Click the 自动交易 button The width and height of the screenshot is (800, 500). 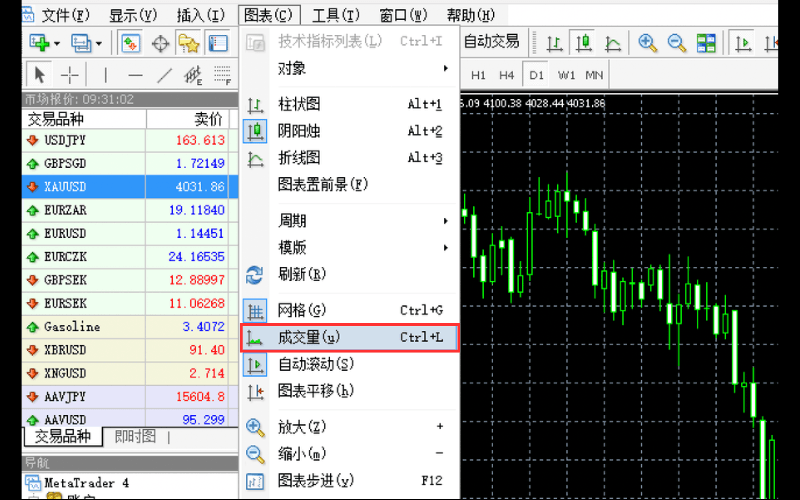(491, 41)
